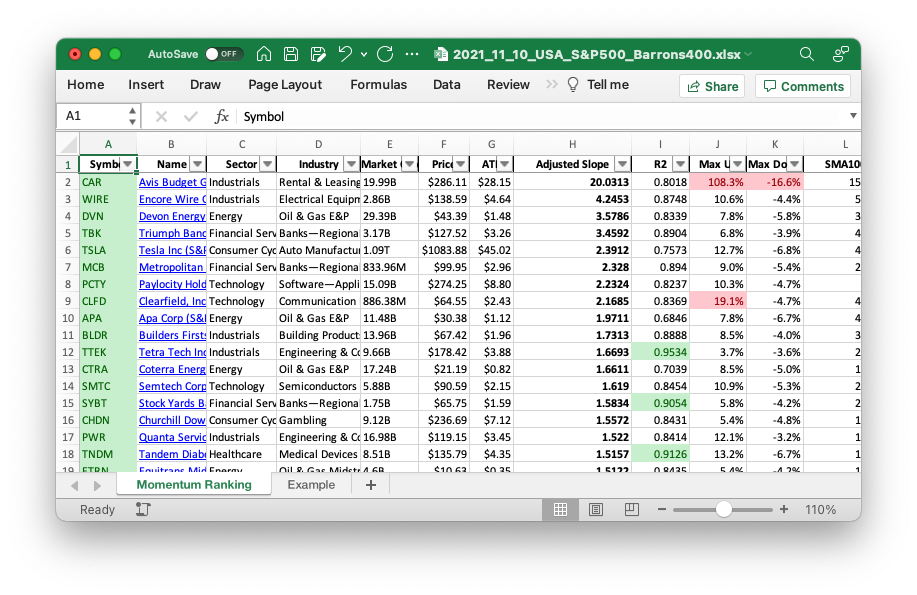Expand the Industry column filter dropdown

351,164
